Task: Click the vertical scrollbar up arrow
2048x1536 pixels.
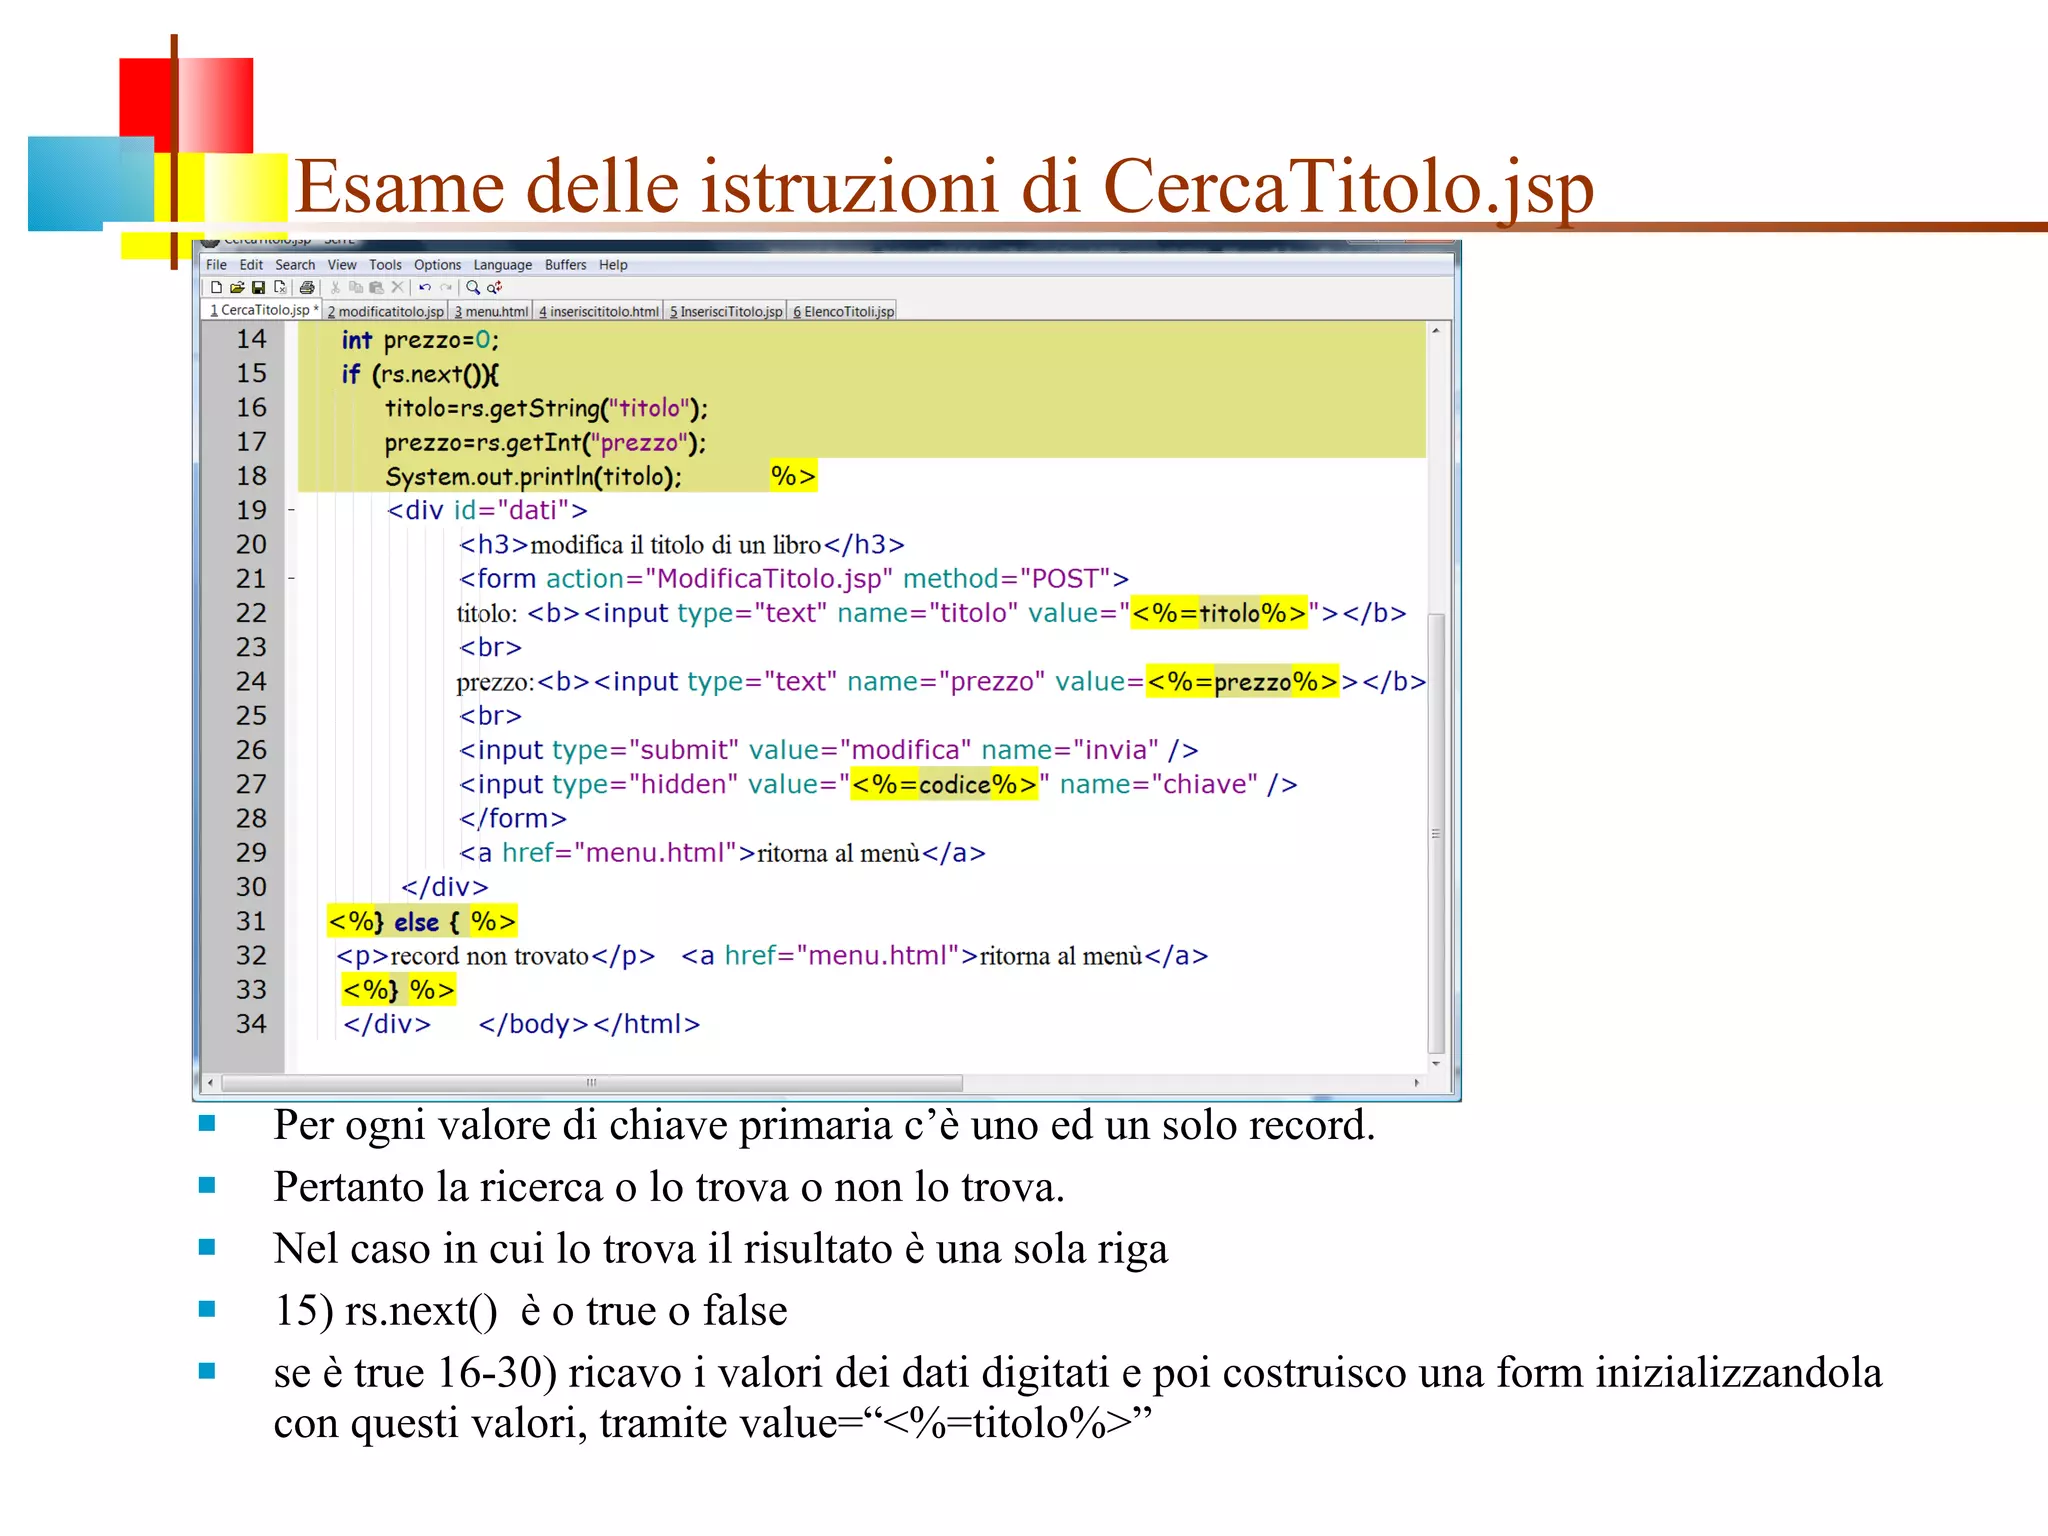Action: click(x=1436, y=330)
